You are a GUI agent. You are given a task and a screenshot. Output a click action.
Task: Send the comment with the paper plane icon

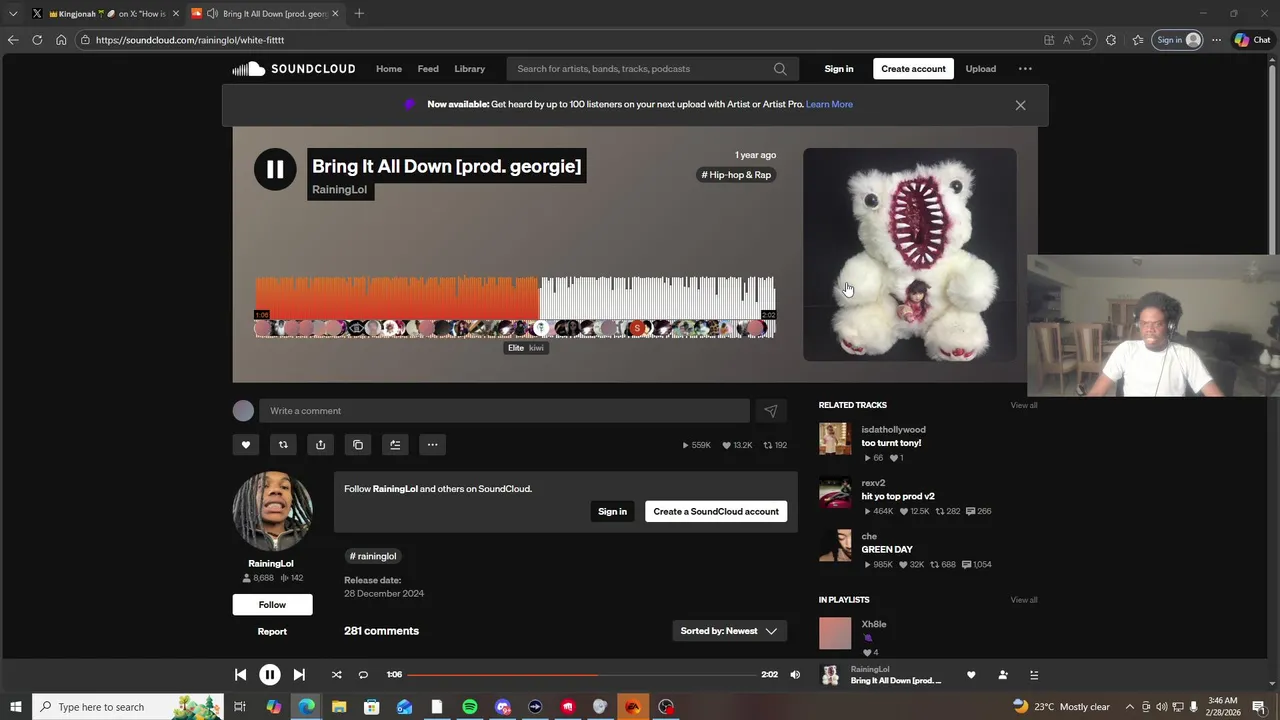coord(771,411)
